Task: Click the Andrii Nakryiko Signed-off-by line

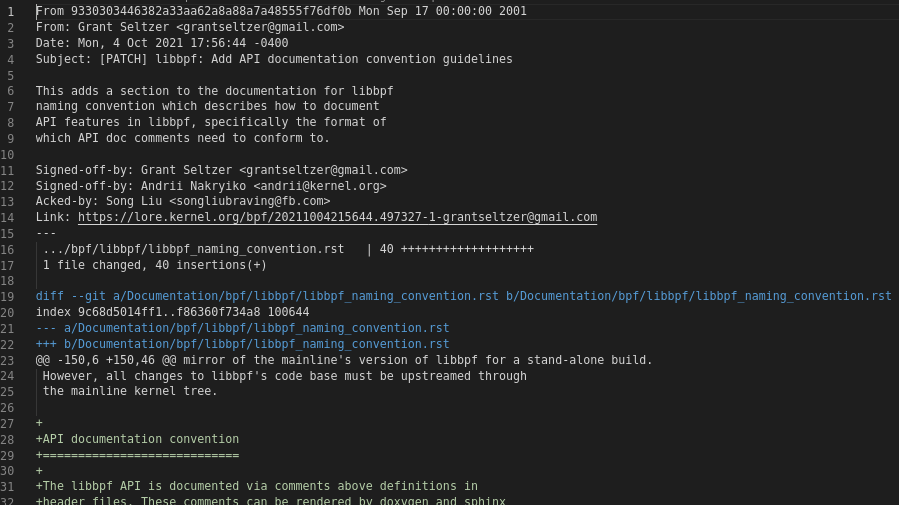Action: pyautogui.click(x=211, y=186)
